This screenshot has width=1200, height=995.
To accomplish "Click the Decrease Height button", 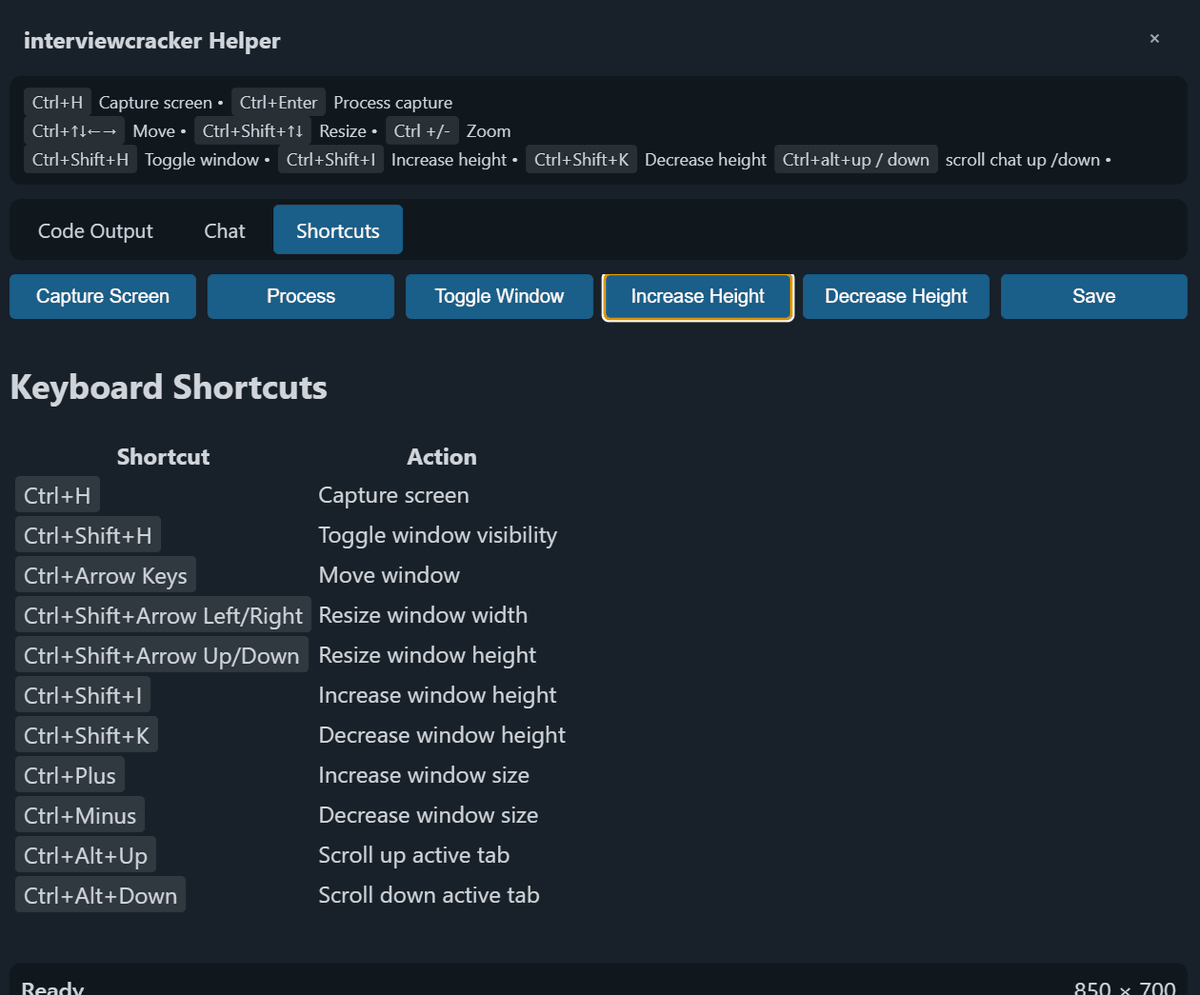I will tap(896, 297).
